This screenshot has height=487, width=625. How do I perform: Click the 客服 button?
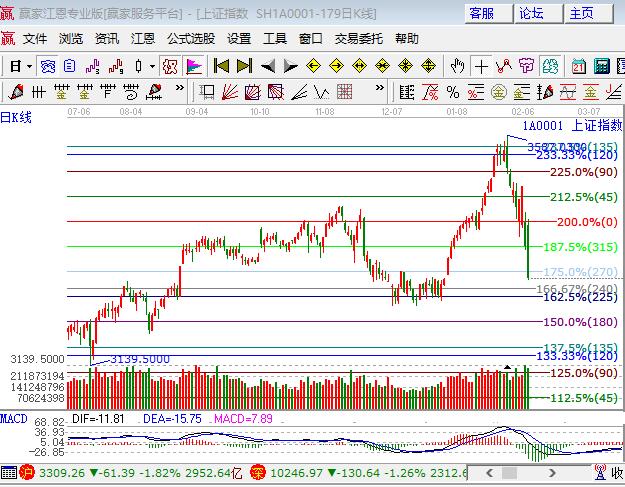tap(481, 13)
